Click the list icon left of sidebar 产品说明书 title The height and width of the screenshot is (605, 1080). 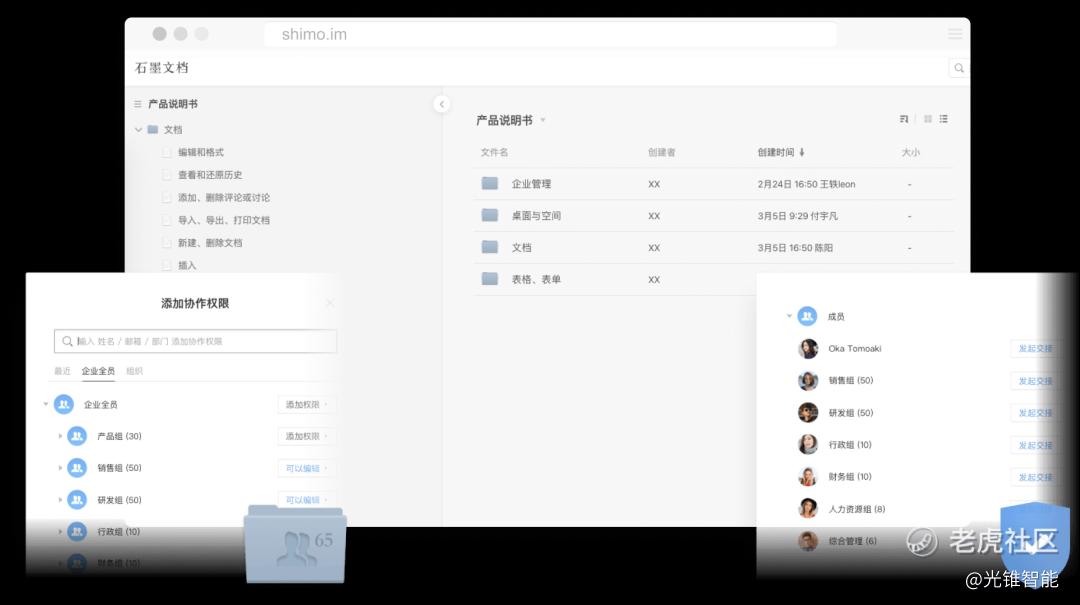point(138,104)
